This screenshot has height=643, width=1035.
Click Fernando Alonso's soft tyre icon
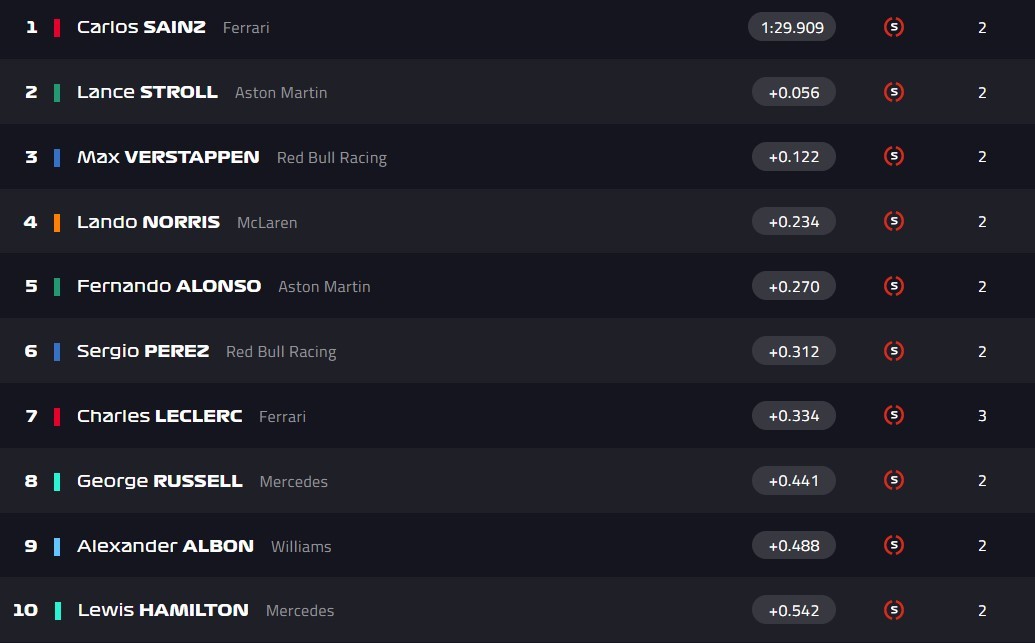894,286
